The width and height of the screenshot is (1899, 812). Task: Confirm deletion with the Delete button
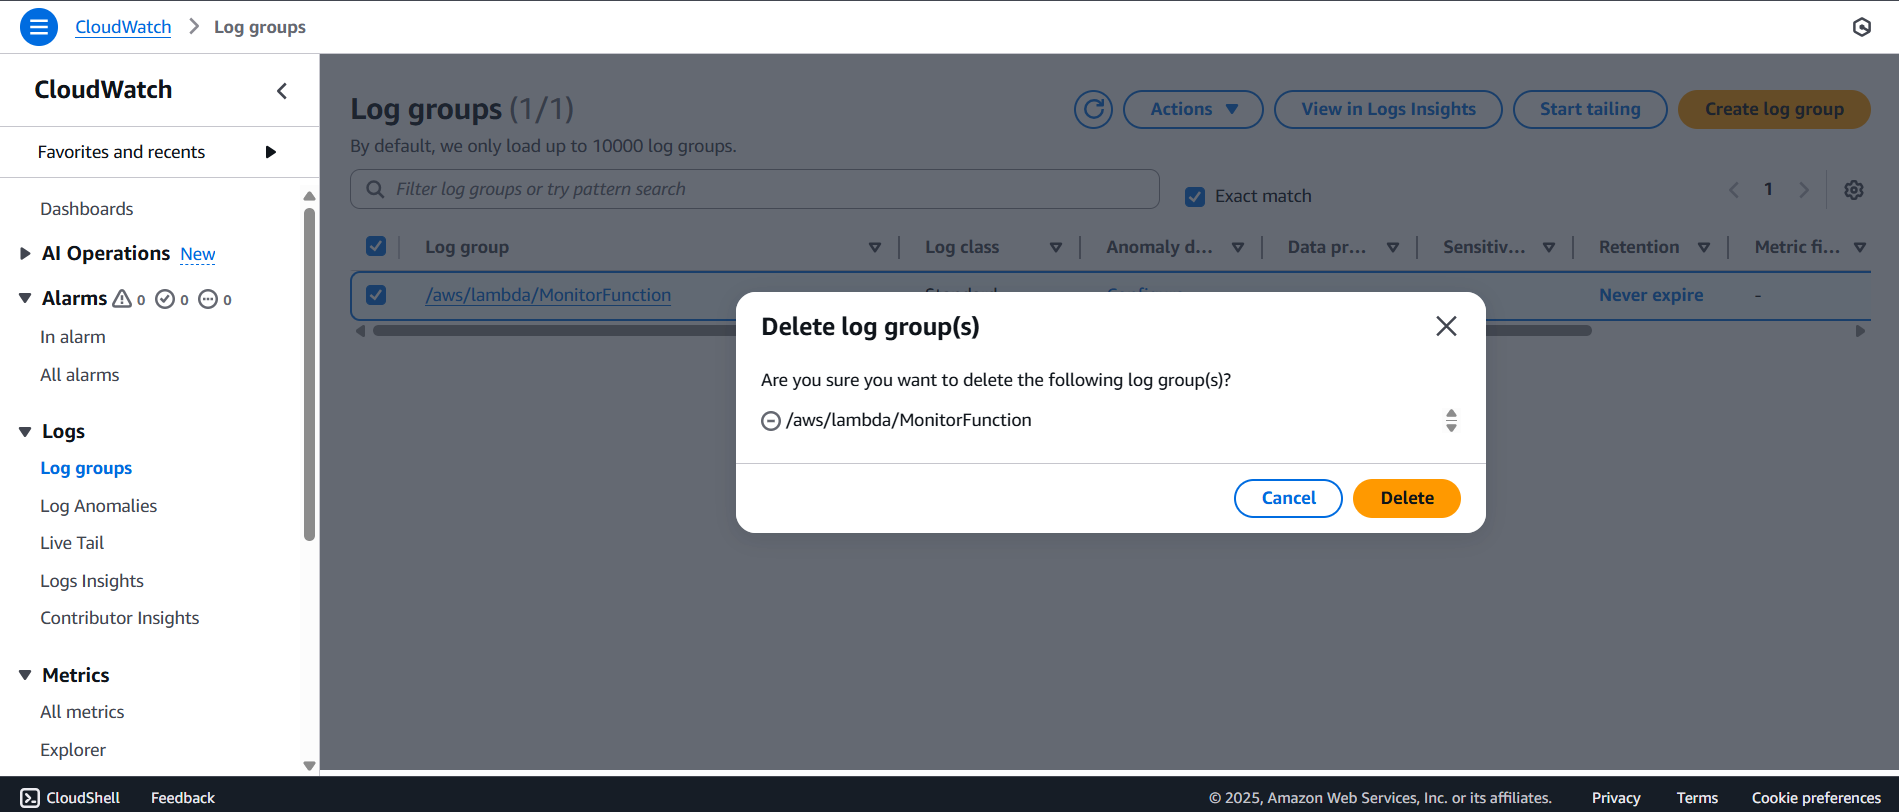(1405, 498)
